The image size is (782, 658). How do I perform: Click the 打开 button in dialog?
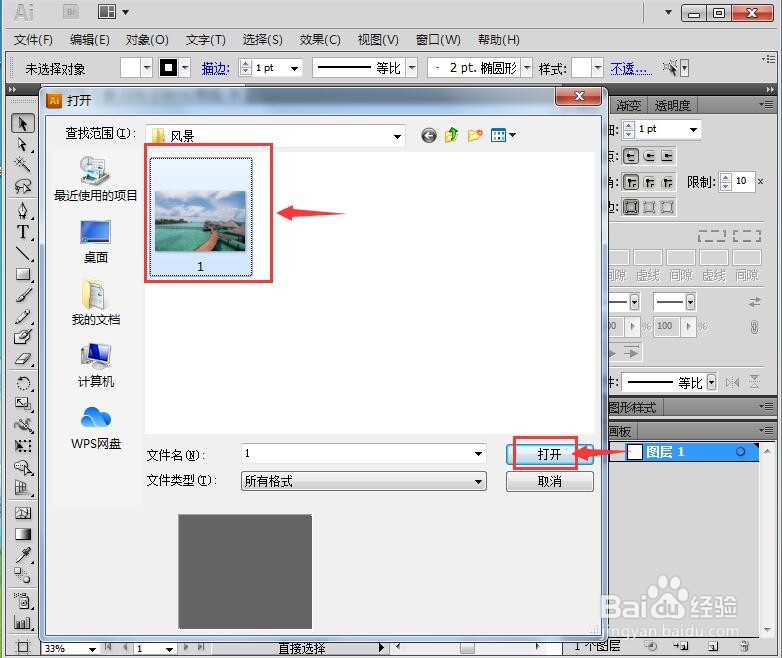coord(550,453)
